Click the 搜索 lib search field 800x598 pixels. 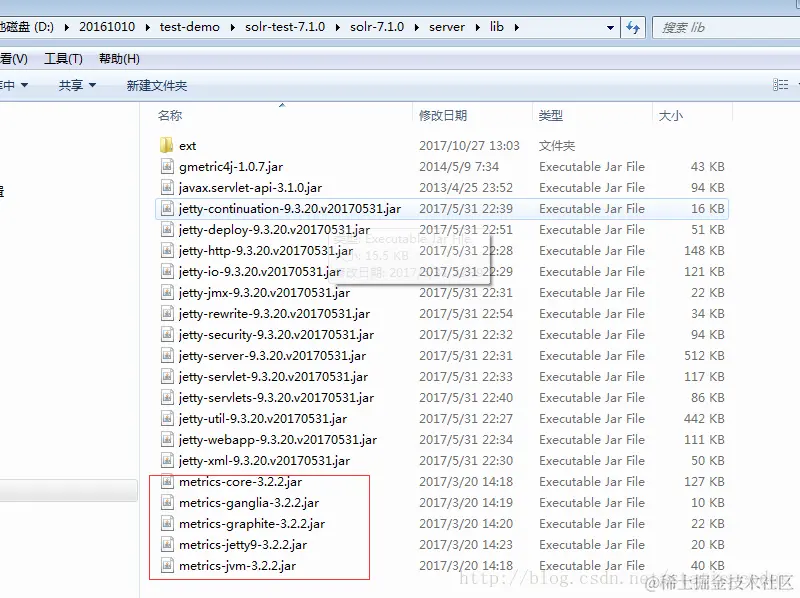click(726, 28)
